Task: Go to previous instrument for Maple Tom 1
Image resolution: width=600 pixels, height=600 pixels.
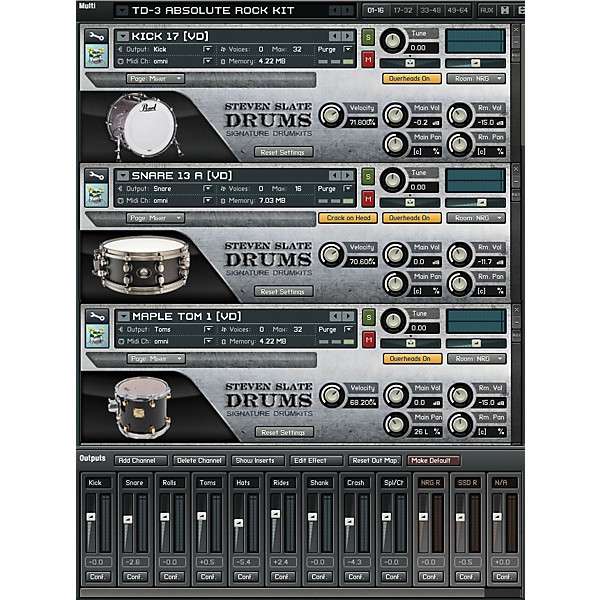Action: 335,316
